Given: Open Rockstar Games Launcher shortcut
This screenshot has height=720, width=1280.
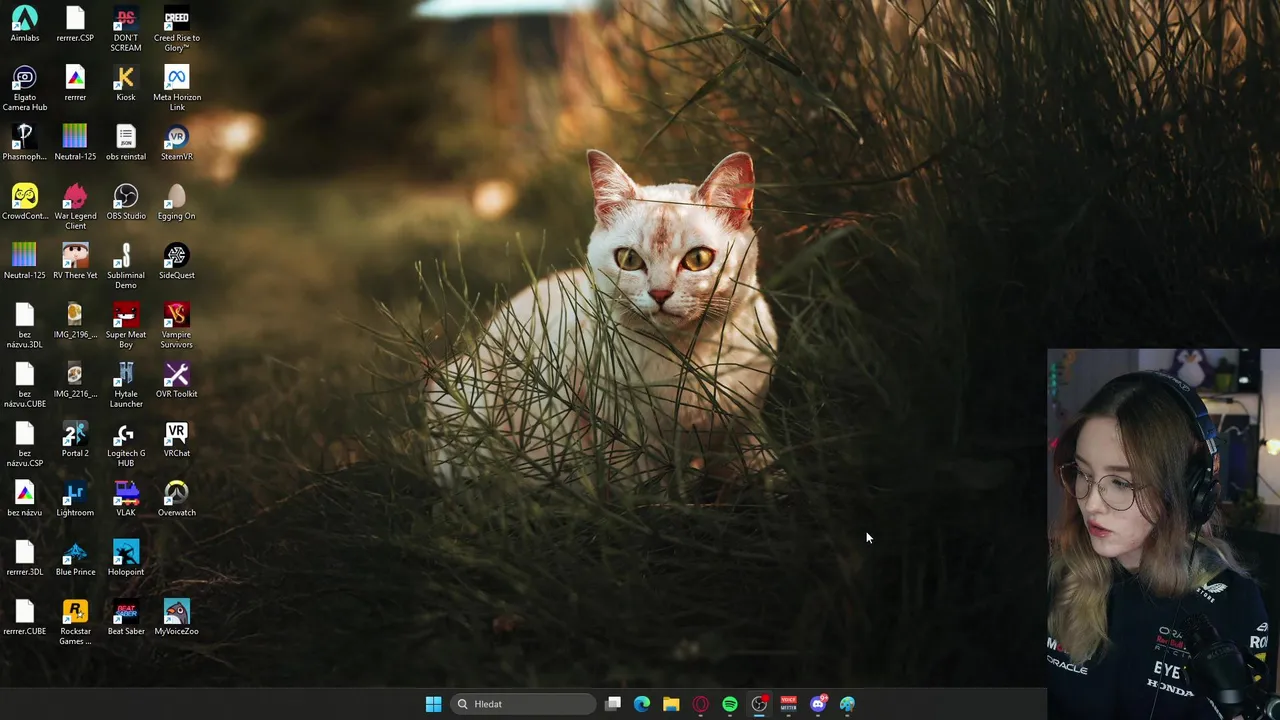Looking at the screenshot, I should point(75,623).
